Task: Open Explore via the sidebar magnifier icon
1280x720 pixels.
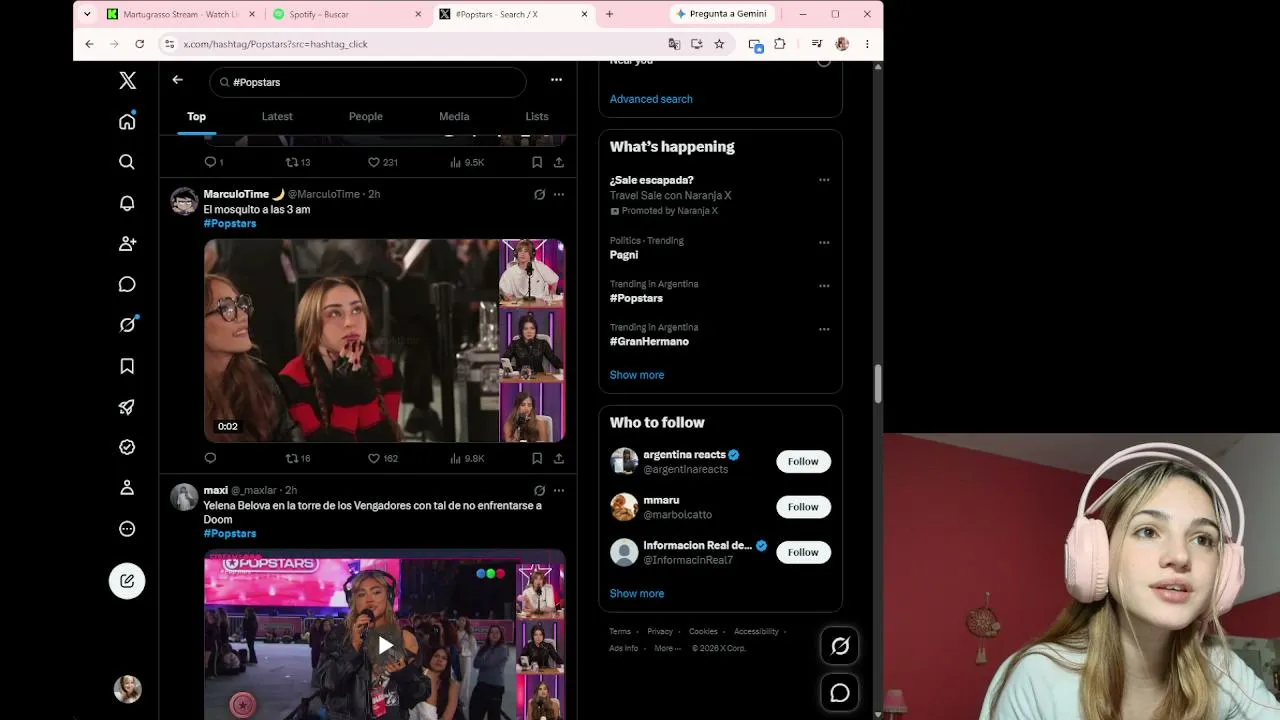Action: coord(127,162)
